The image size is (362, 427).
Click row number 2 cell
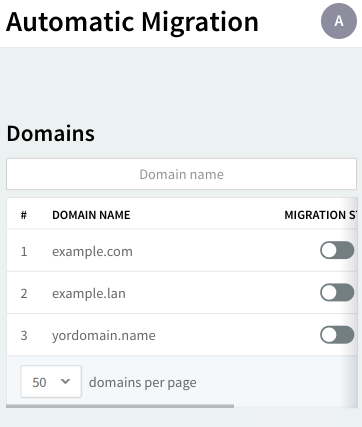pyautogui.click(x=24, y=293)
